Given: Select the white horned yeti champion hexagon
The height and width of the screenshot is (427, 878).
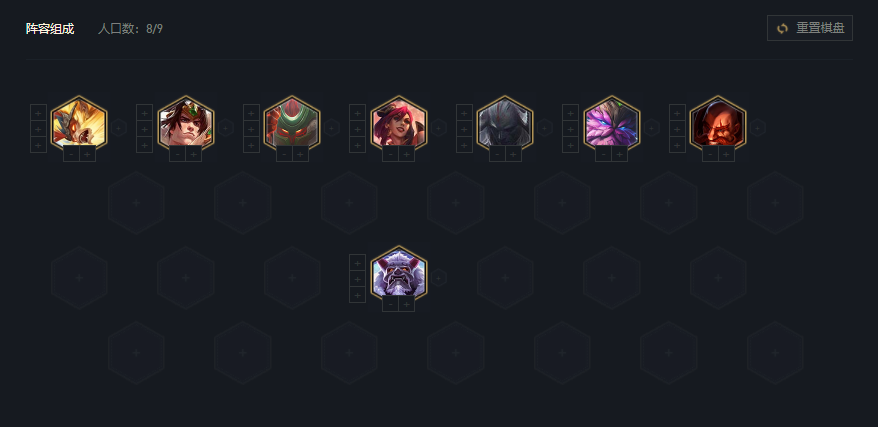Looking at the screenshot, I should pyautogui.click(x=399, y=274).
